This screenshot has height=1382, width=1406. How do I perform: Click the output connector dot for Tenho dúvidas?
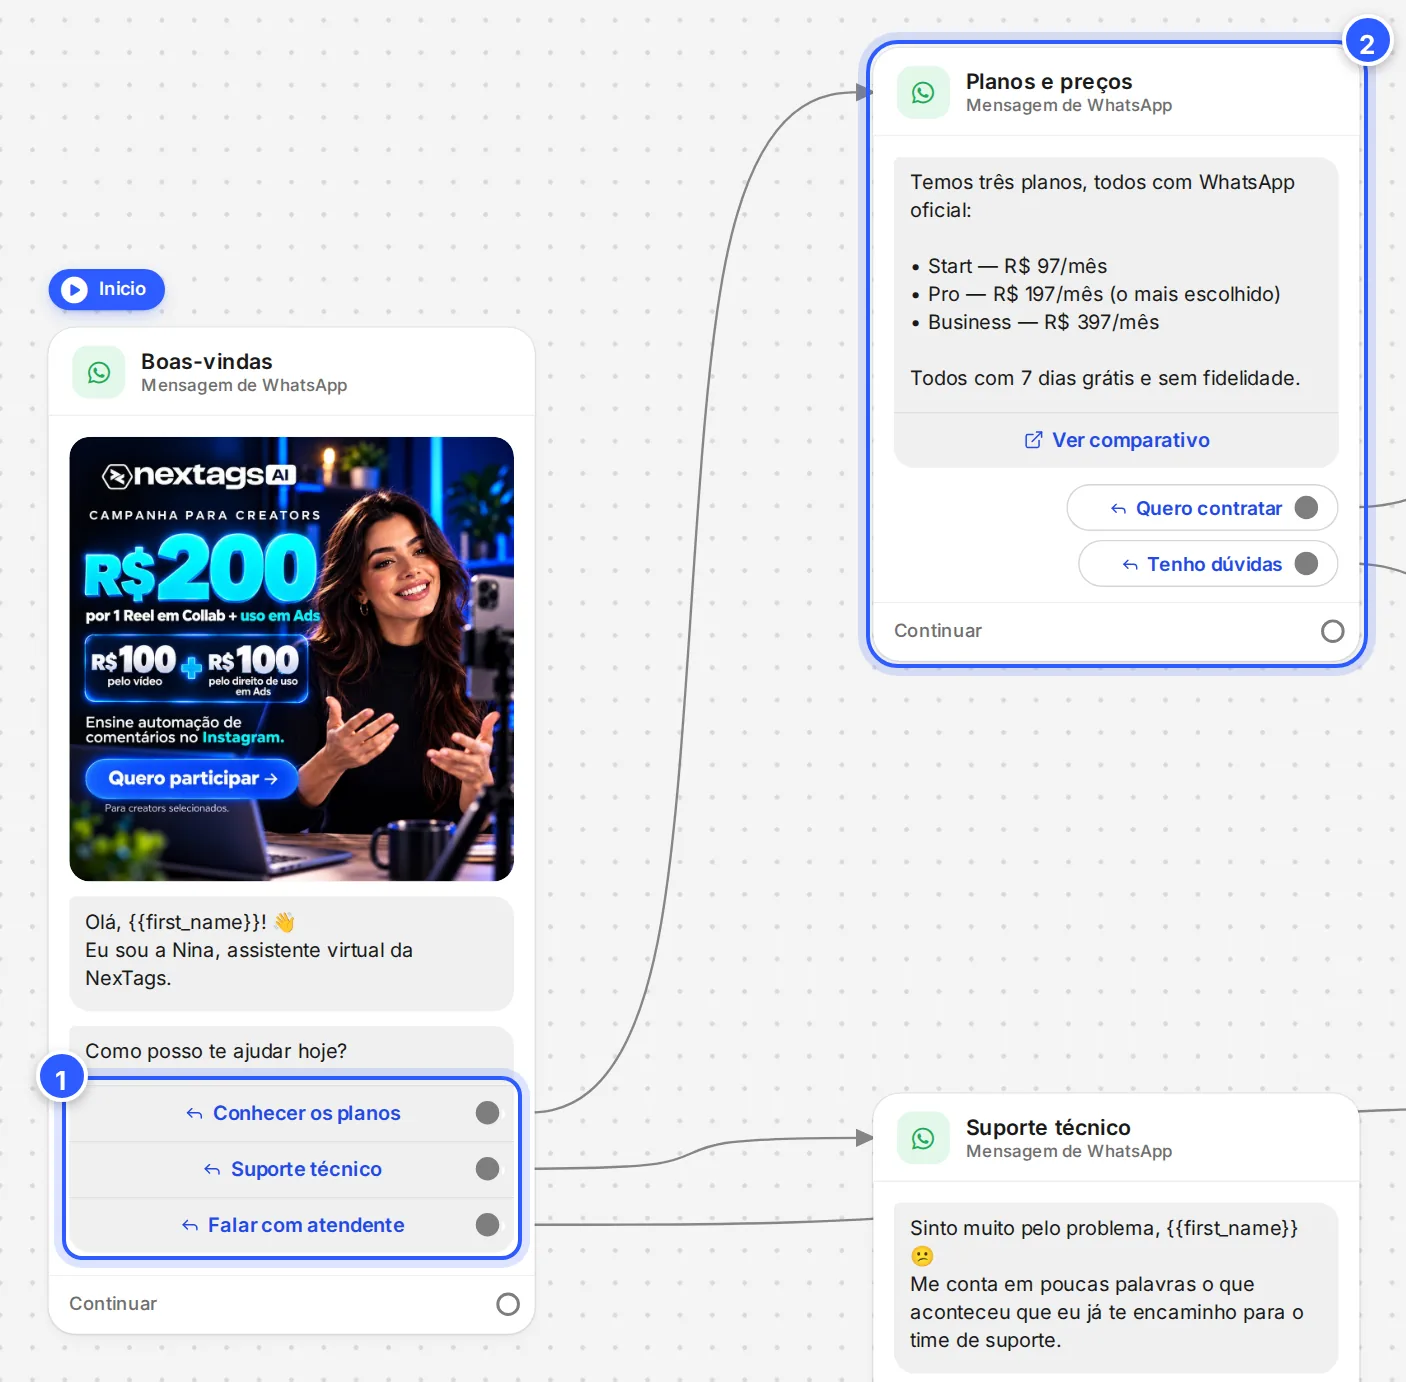click(x=1306, y=564)
